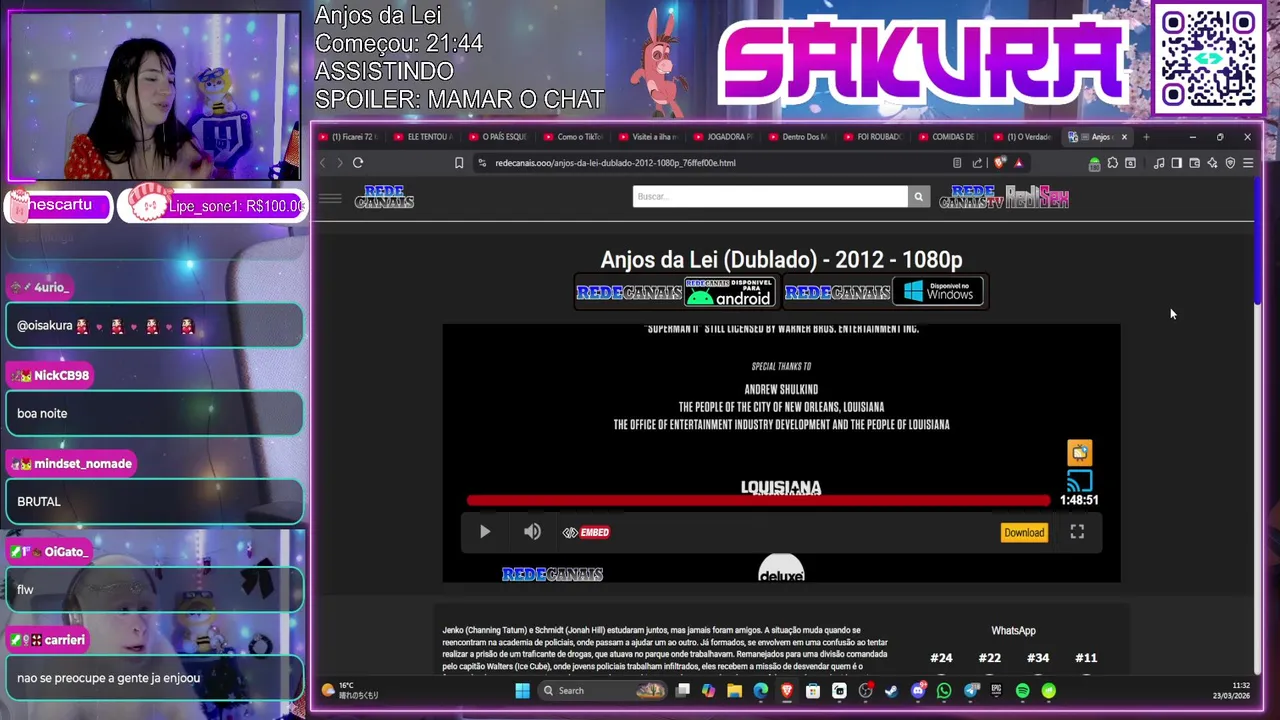Go forward in the browser
This screenshot has width=1280, height=720.
click(339, 162)
